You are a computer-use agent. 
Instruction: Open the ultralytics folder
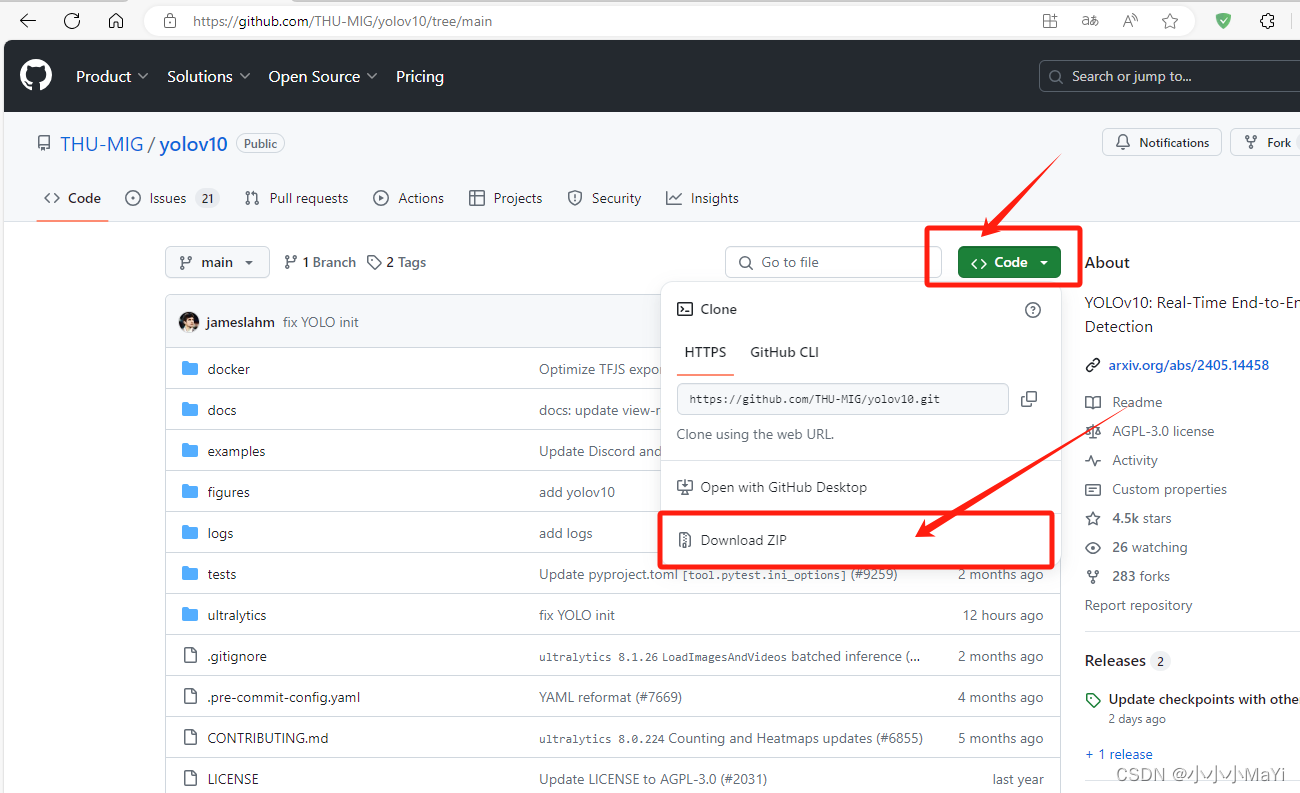(x=237, y=615)
